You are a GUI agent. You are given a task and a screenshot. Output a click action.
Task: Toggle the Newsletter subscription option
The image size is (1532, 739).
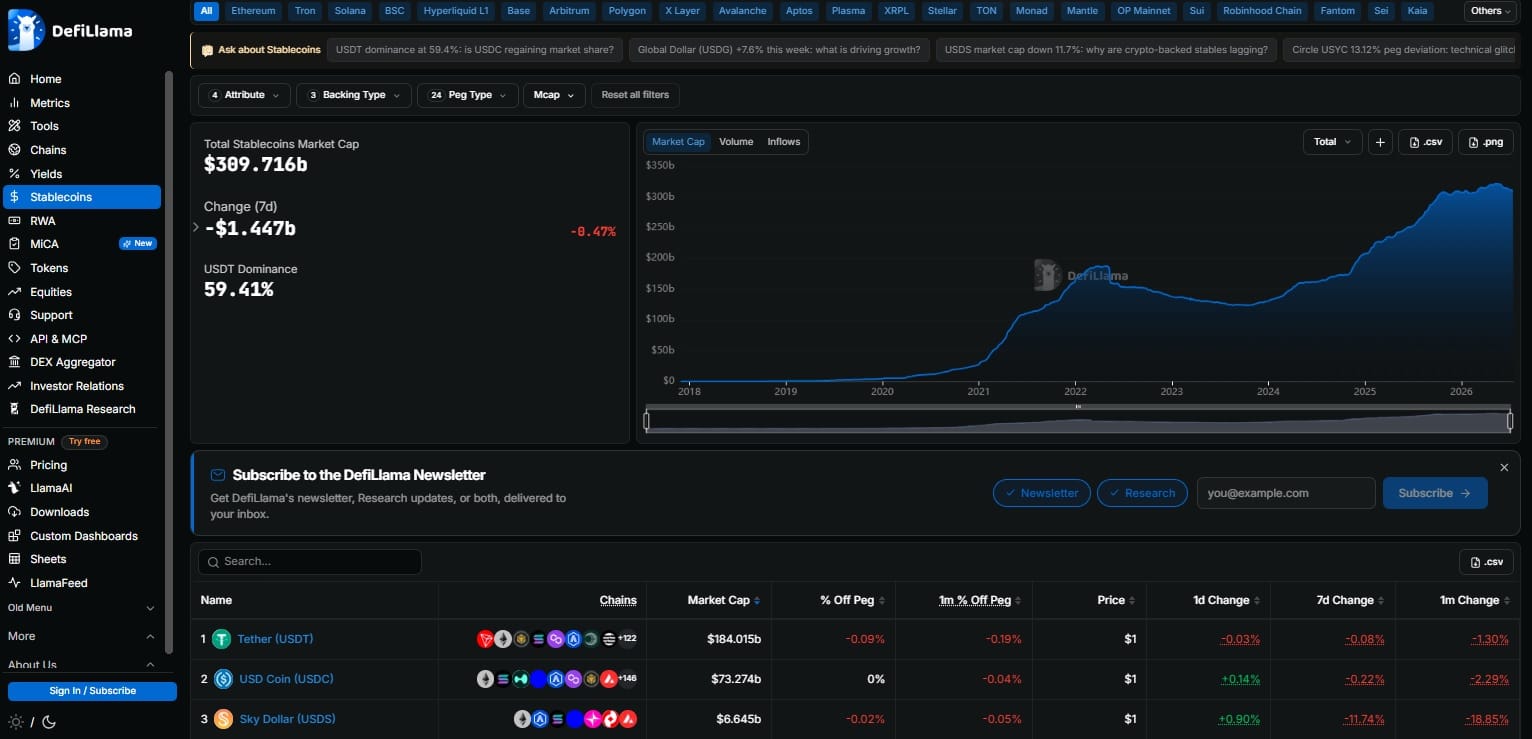coord(1040,493)
